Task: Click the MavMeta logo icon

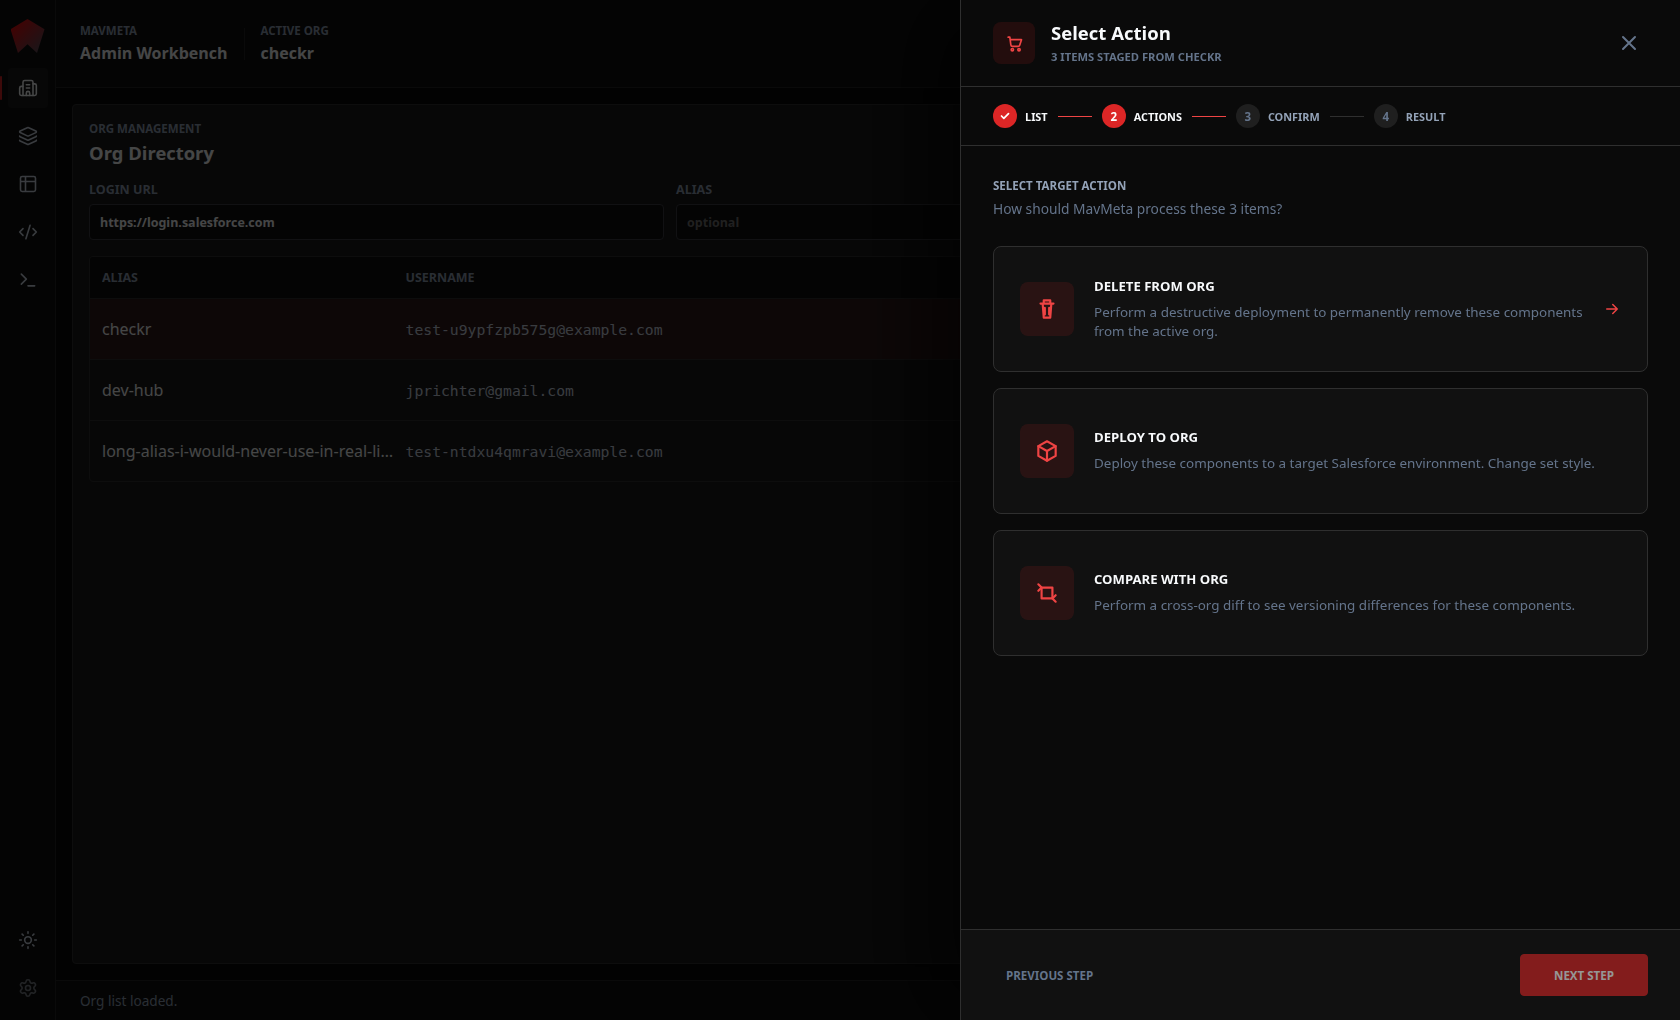Action: [x=27, y=36]
